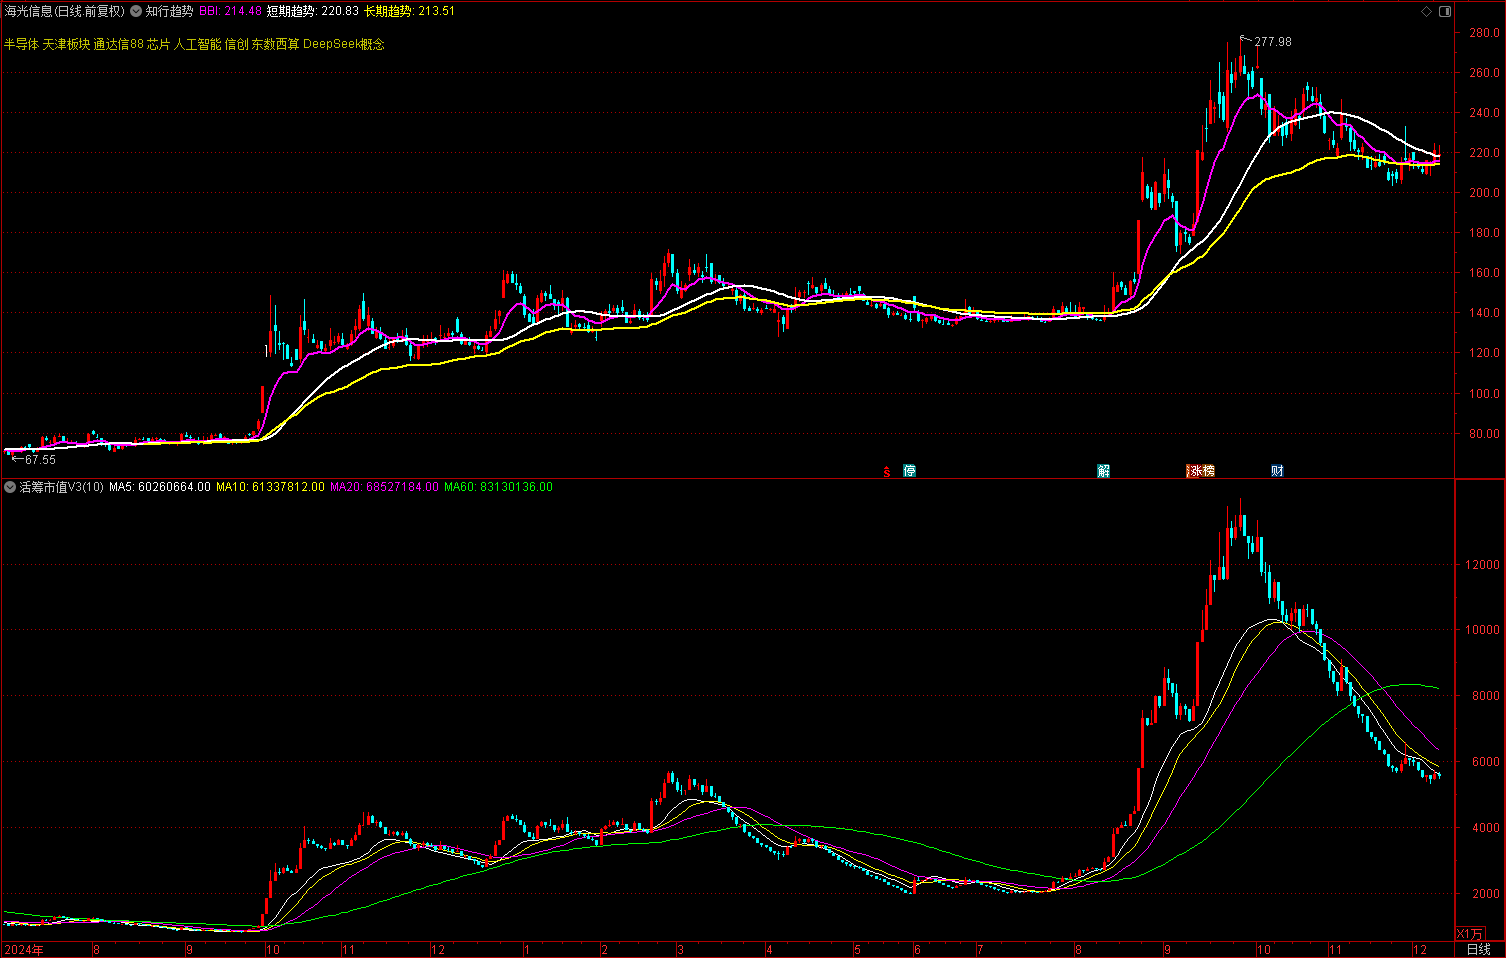
Task: Click the 财 financial report marker
Action: pyautogui.click(x=1277, y=471)
